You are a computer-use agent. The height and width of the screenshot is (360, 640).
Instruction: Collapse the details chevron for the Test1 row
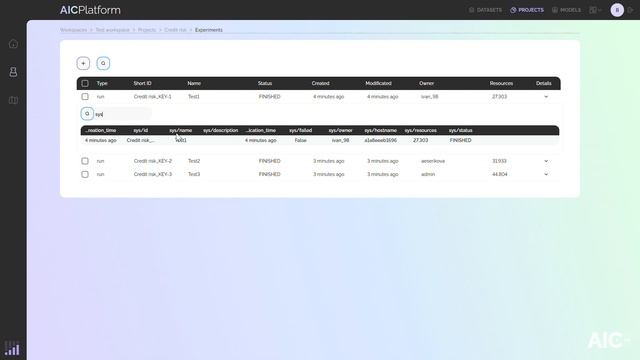[x=546, y=97]
